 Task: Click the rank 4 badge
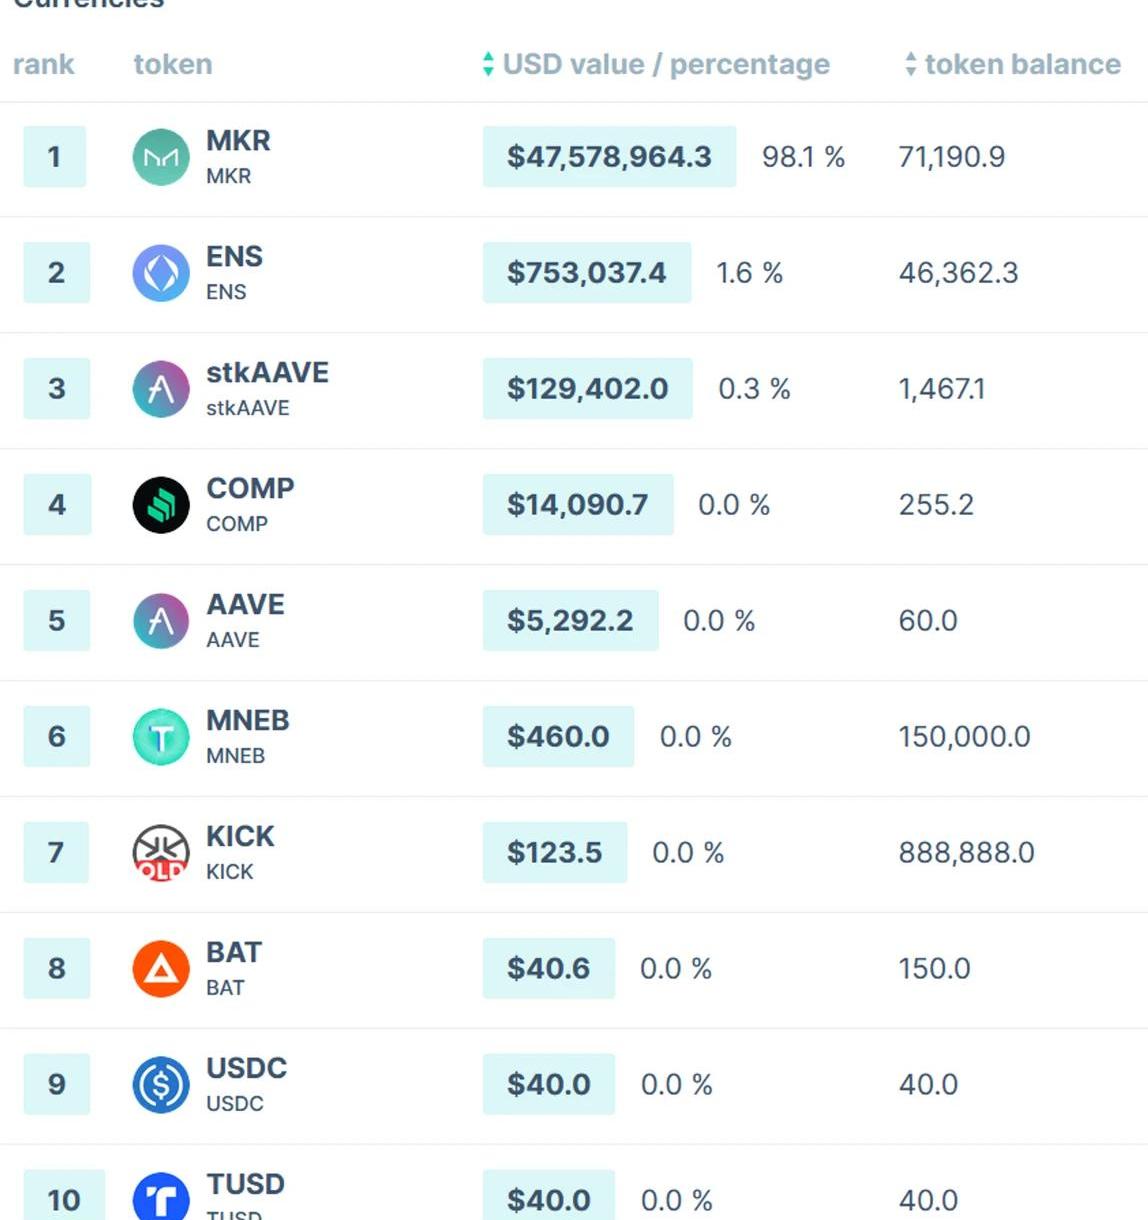click(x=57, y=505)
